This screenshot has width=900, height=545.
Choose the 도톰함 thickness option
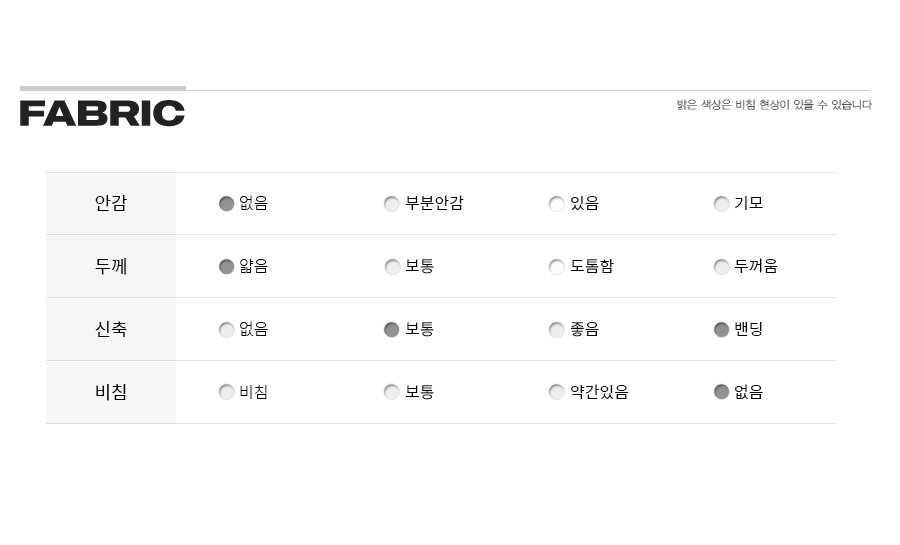coord(556,267)
